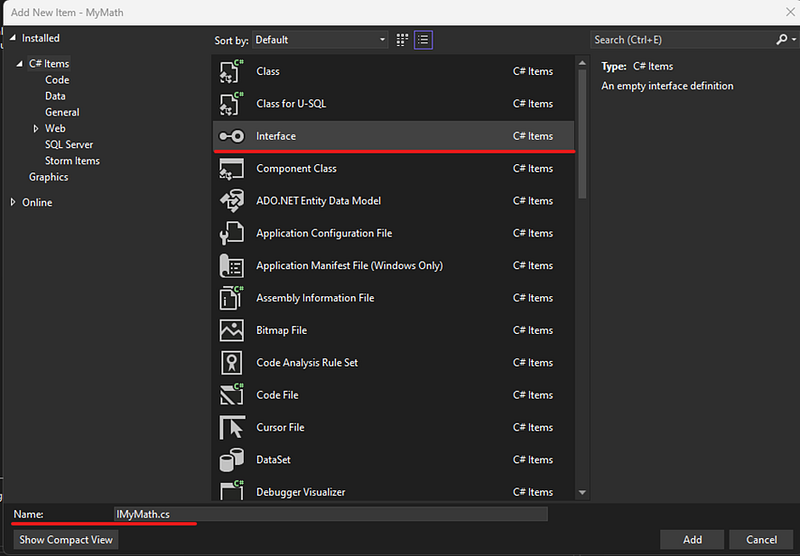Select the Storm Items category
800x556 pixels.
(x=72, y=161)
